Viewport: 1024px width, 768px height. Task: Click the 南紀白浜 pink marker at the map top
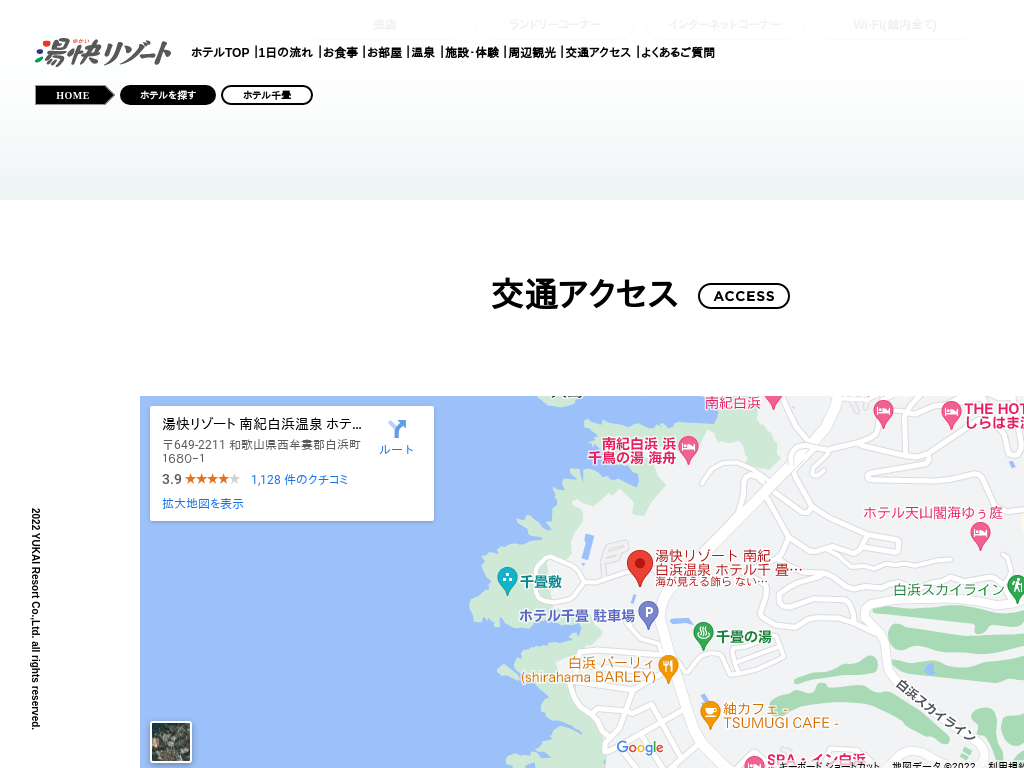point(773,400)
